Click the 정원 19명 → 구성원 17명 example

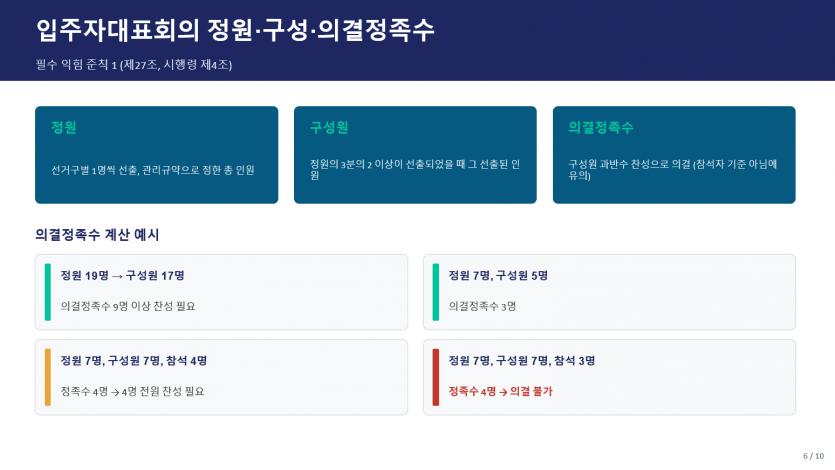point(122,276)
